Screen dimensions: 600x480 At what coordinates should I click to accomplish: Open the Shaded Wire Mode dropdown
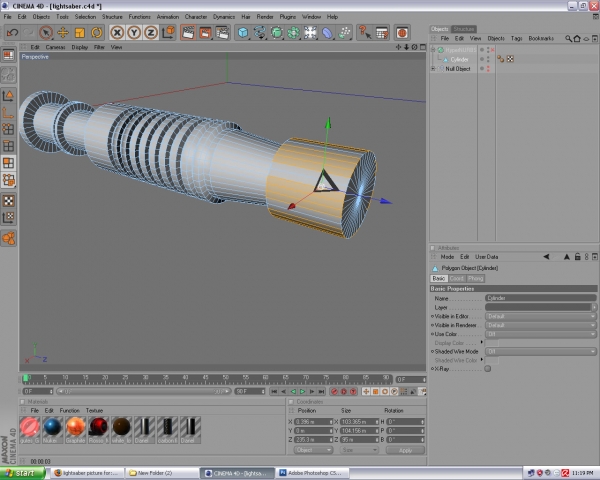click(x=541, y=351)
